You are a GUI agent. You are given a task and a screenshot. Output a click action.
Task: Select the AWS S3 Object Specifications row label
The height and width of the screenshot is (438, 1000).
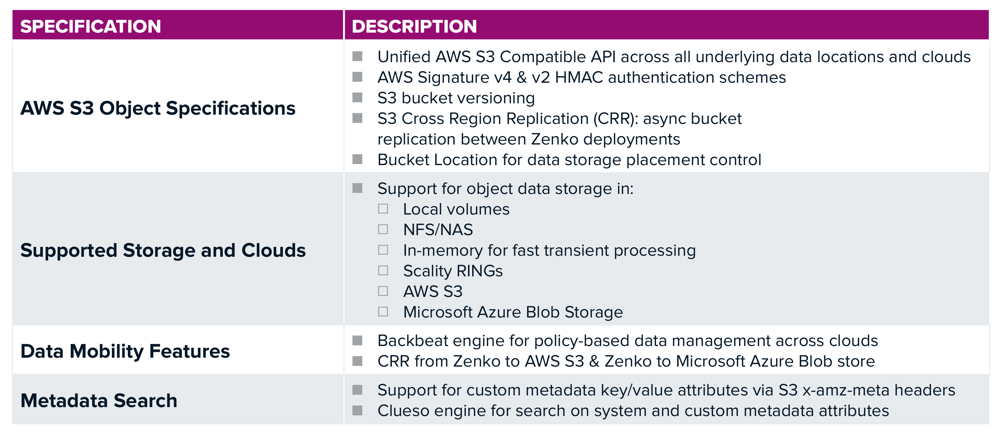pos(158,108)
